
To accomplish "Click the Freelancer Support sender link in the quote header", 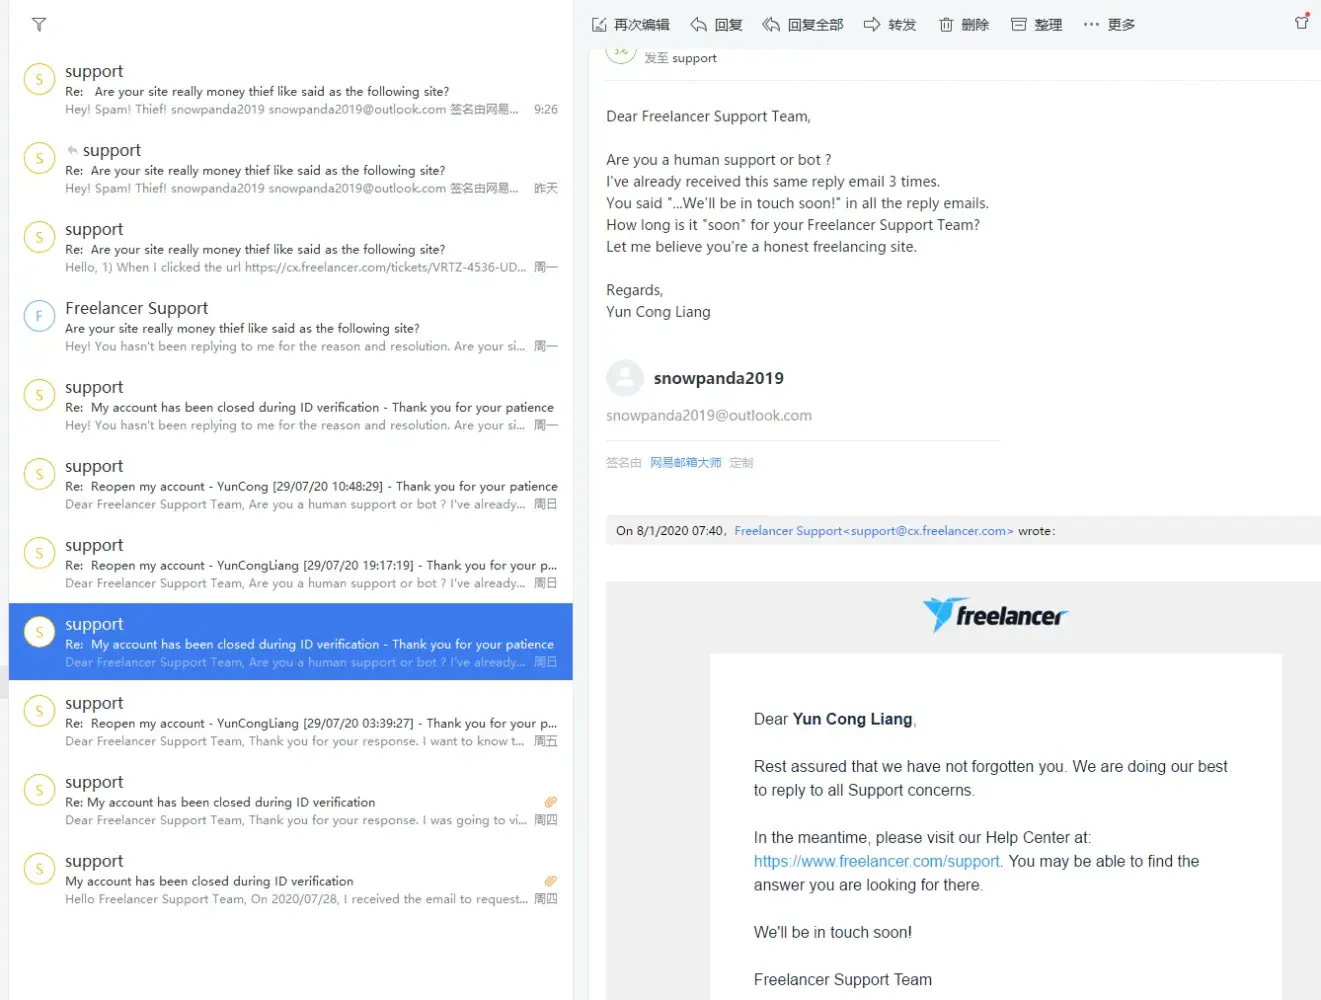I will coord(874,531).
